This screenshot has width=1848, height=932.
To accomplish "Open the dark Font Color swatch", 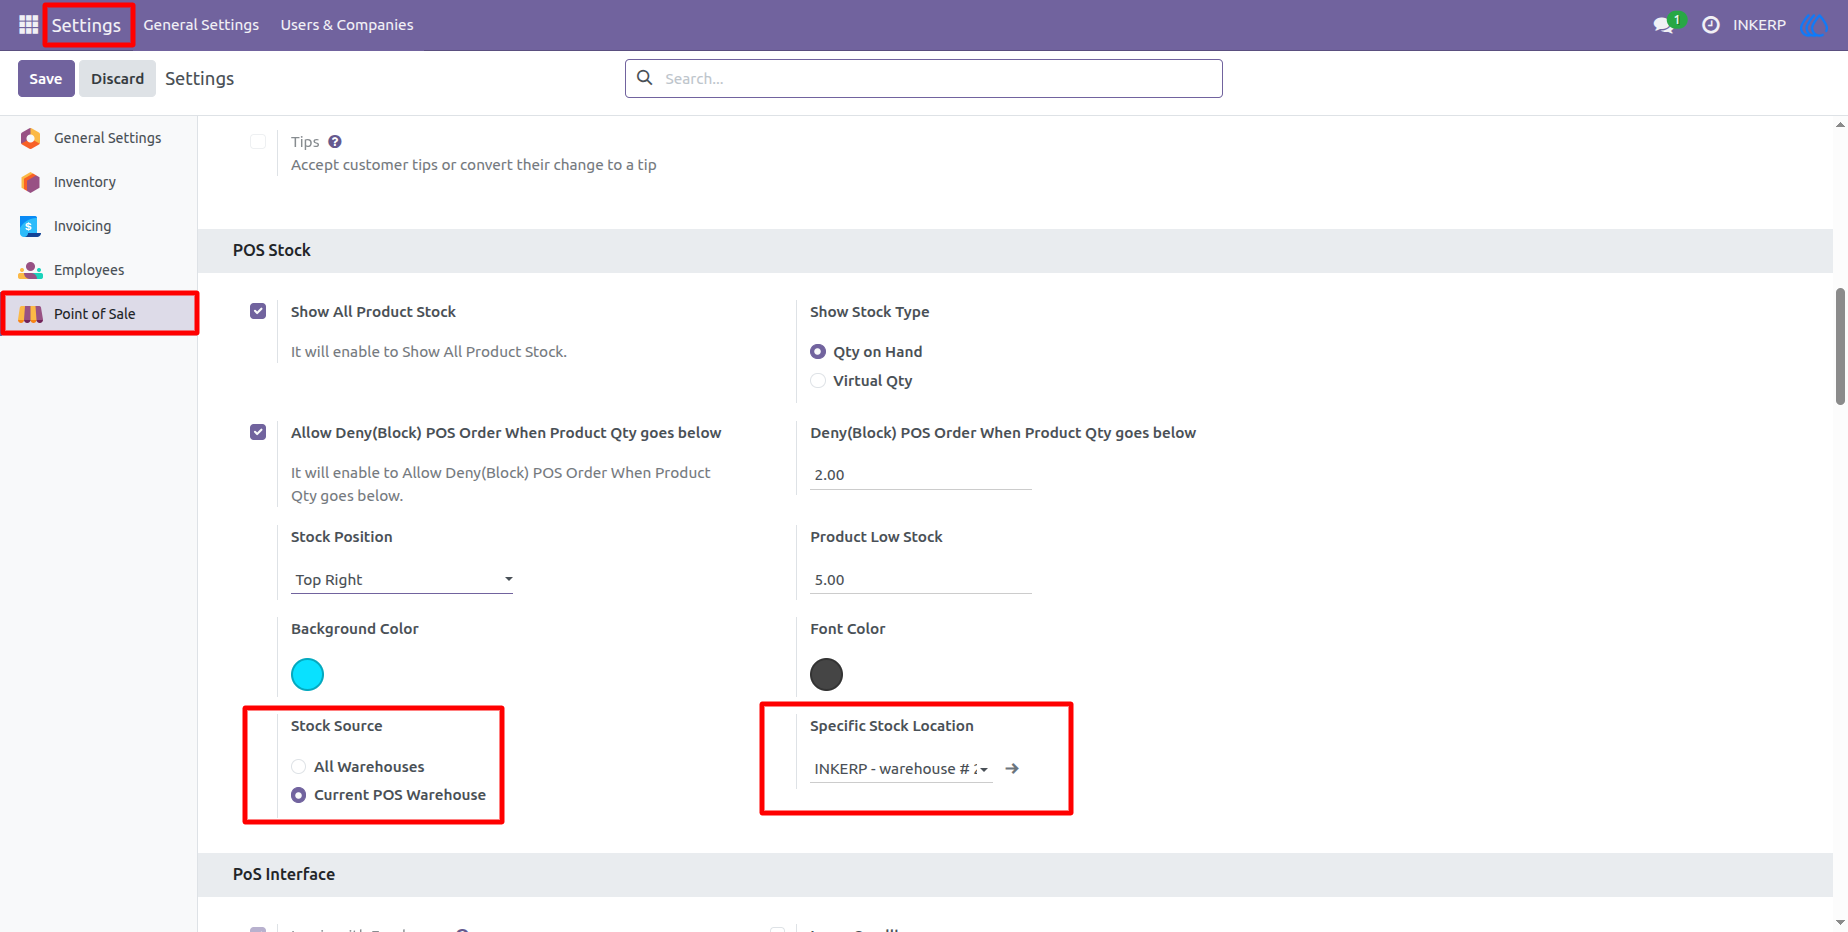I will (826, 675).
